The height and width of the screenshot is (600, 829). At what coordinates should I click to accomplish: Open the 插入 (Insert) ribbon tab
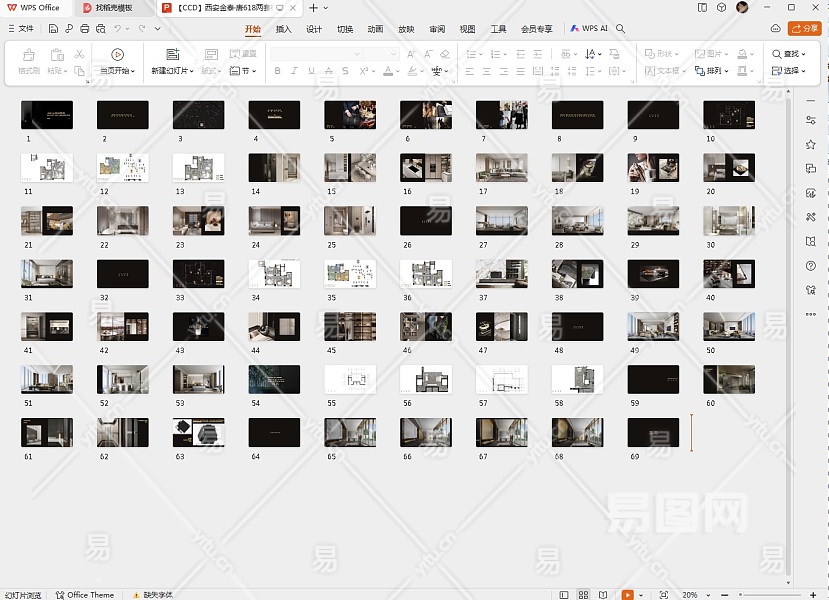click(284, 29)
